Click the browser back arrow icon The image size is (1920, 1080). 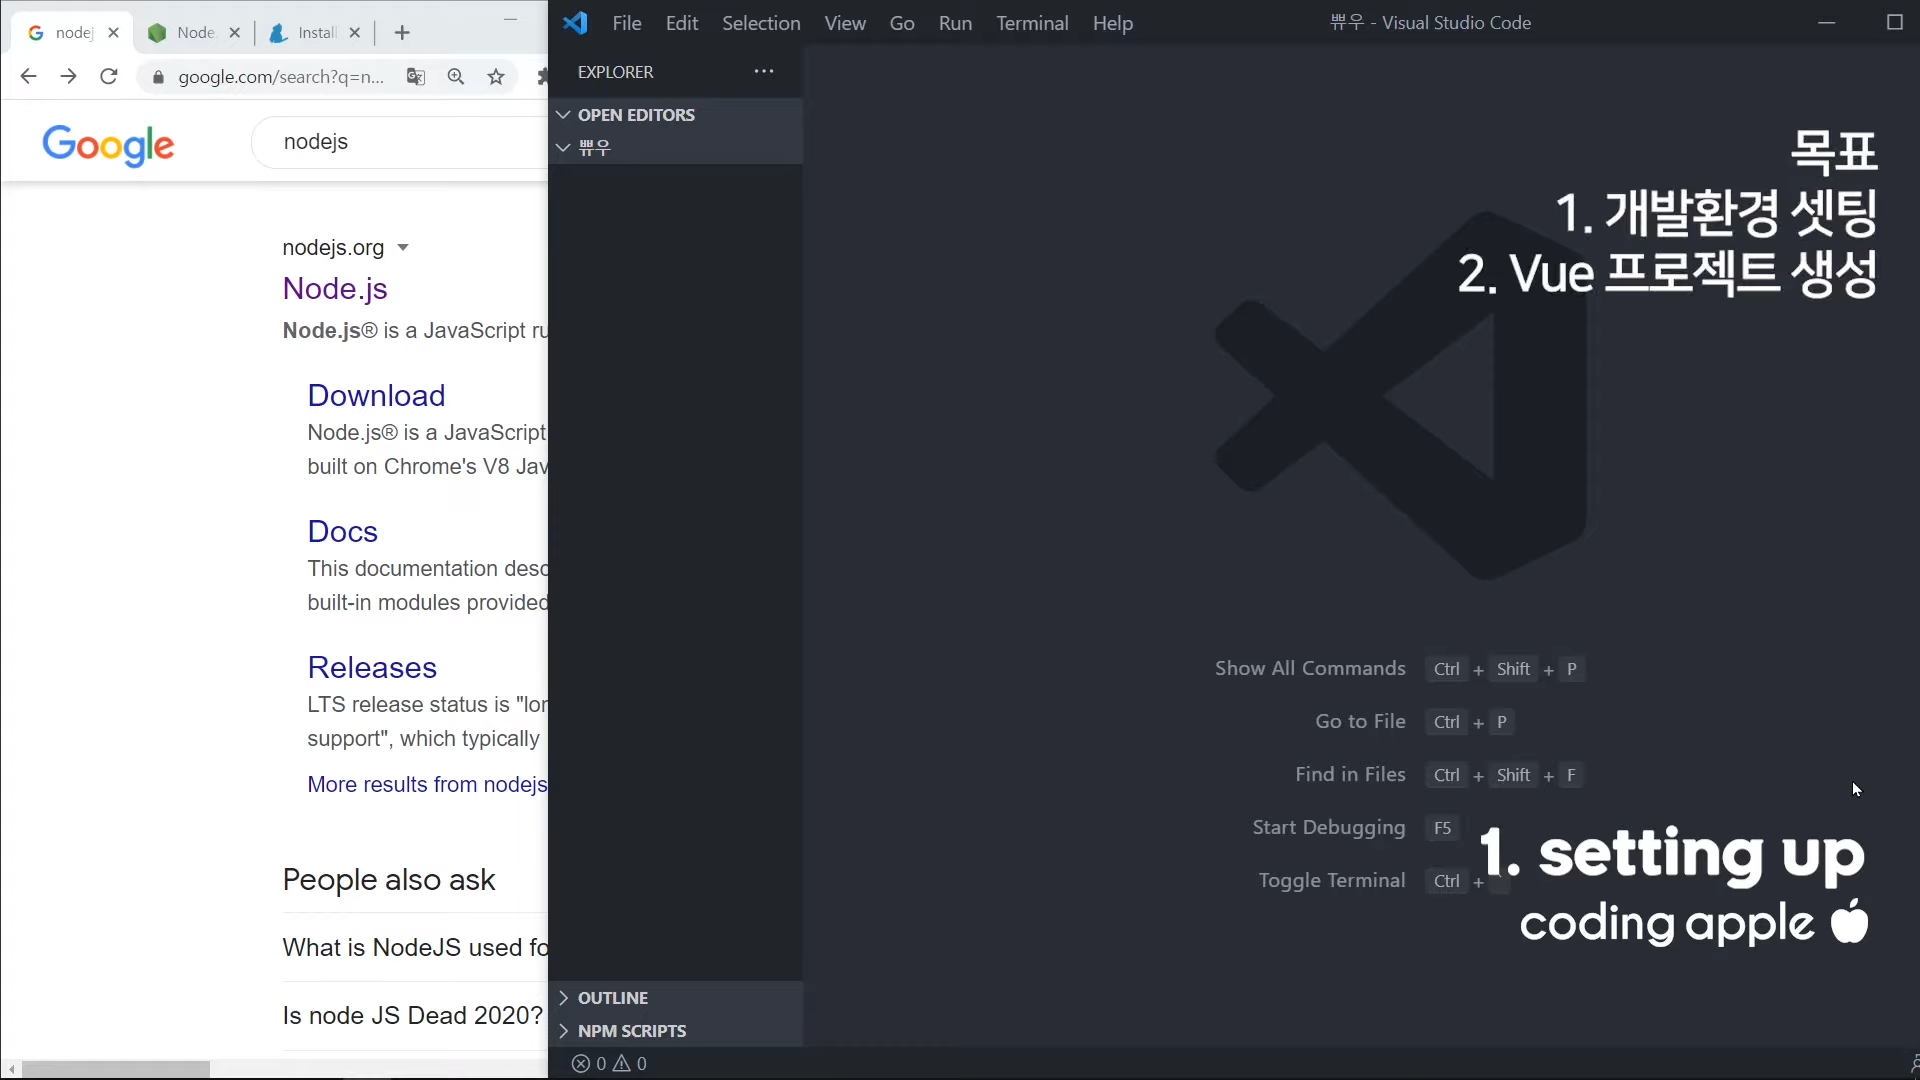[x=28, y=77]
